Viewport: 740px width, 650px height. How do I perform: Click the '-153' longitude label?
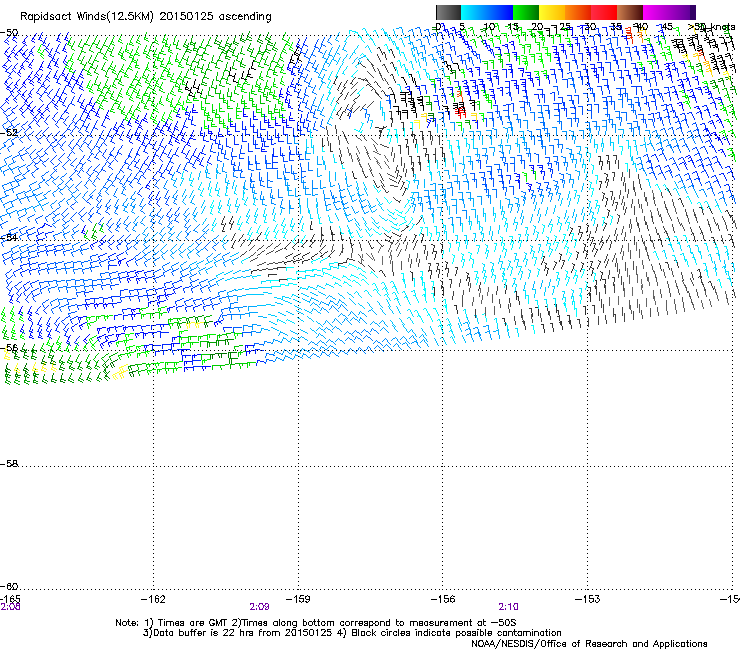(588, 599)
